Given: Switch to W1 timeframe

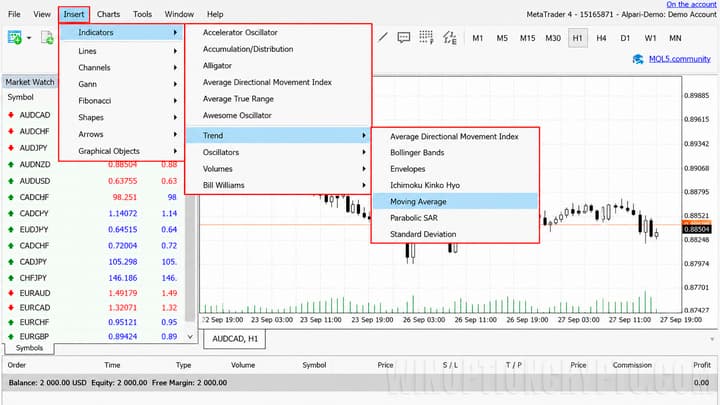Looking at the screenshot, I should [x=650, y=38].
